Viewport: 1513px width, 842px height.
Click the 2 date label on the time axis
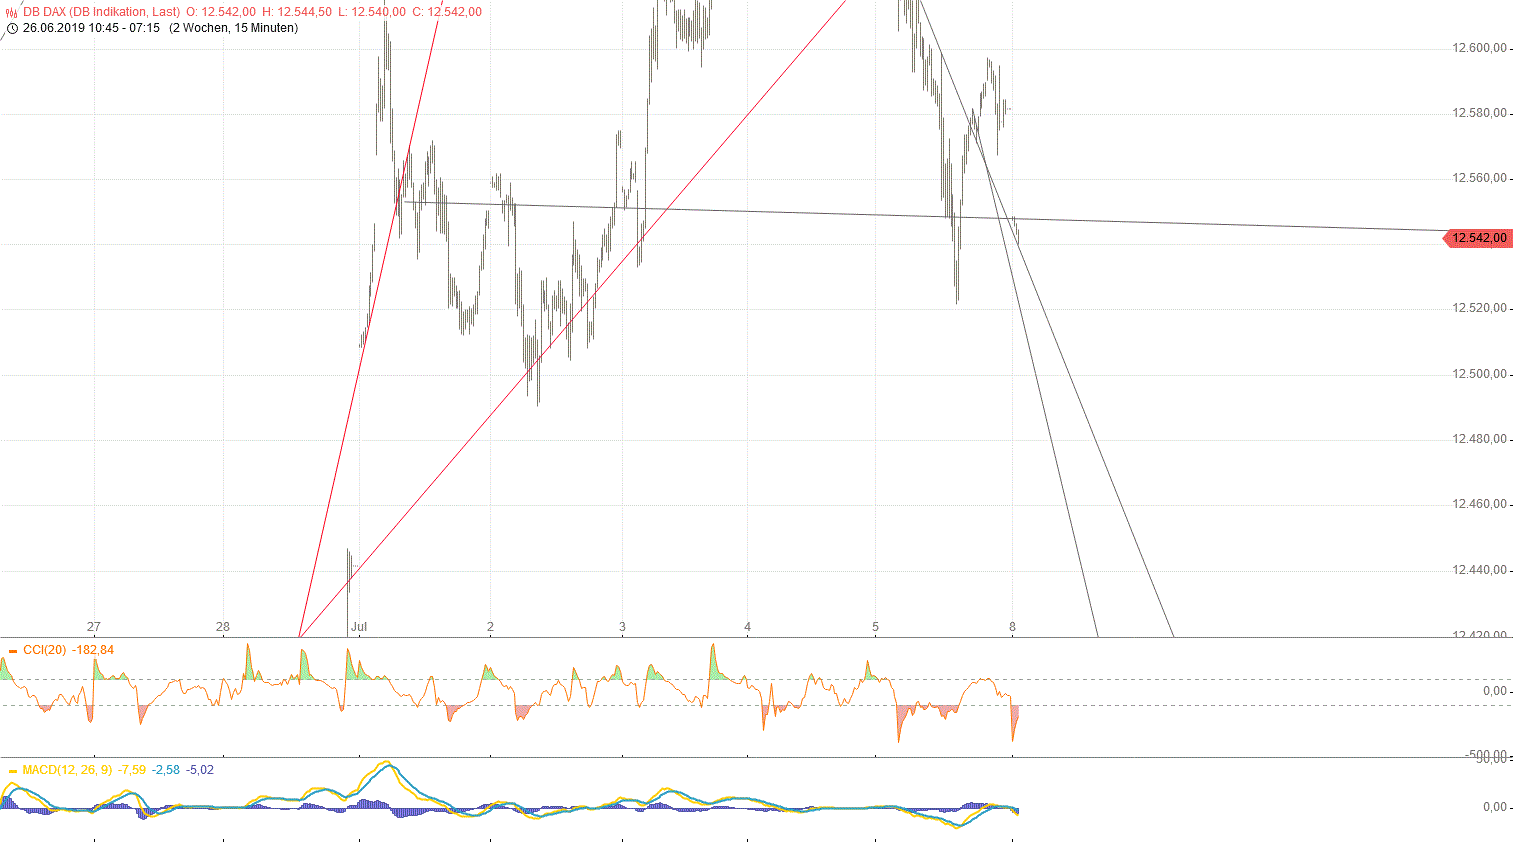click(490, 627)
